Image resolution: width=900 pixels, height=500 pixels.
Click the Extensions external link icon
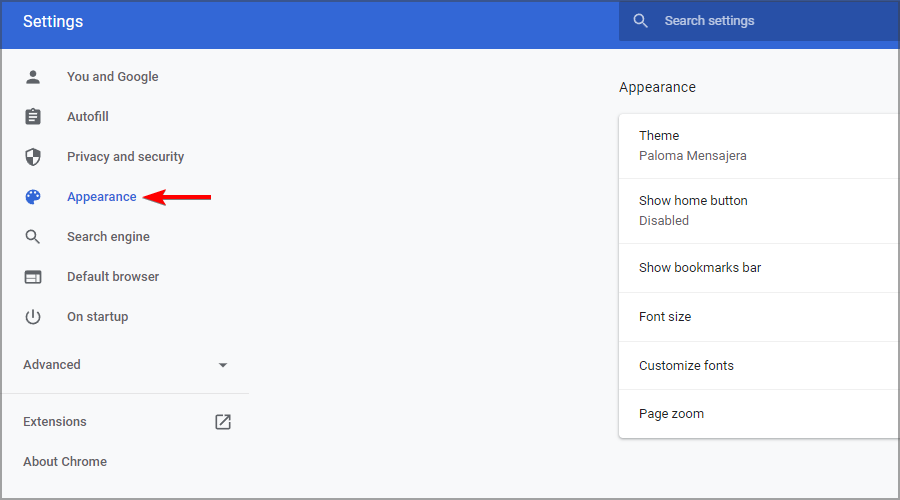point(223,422)
